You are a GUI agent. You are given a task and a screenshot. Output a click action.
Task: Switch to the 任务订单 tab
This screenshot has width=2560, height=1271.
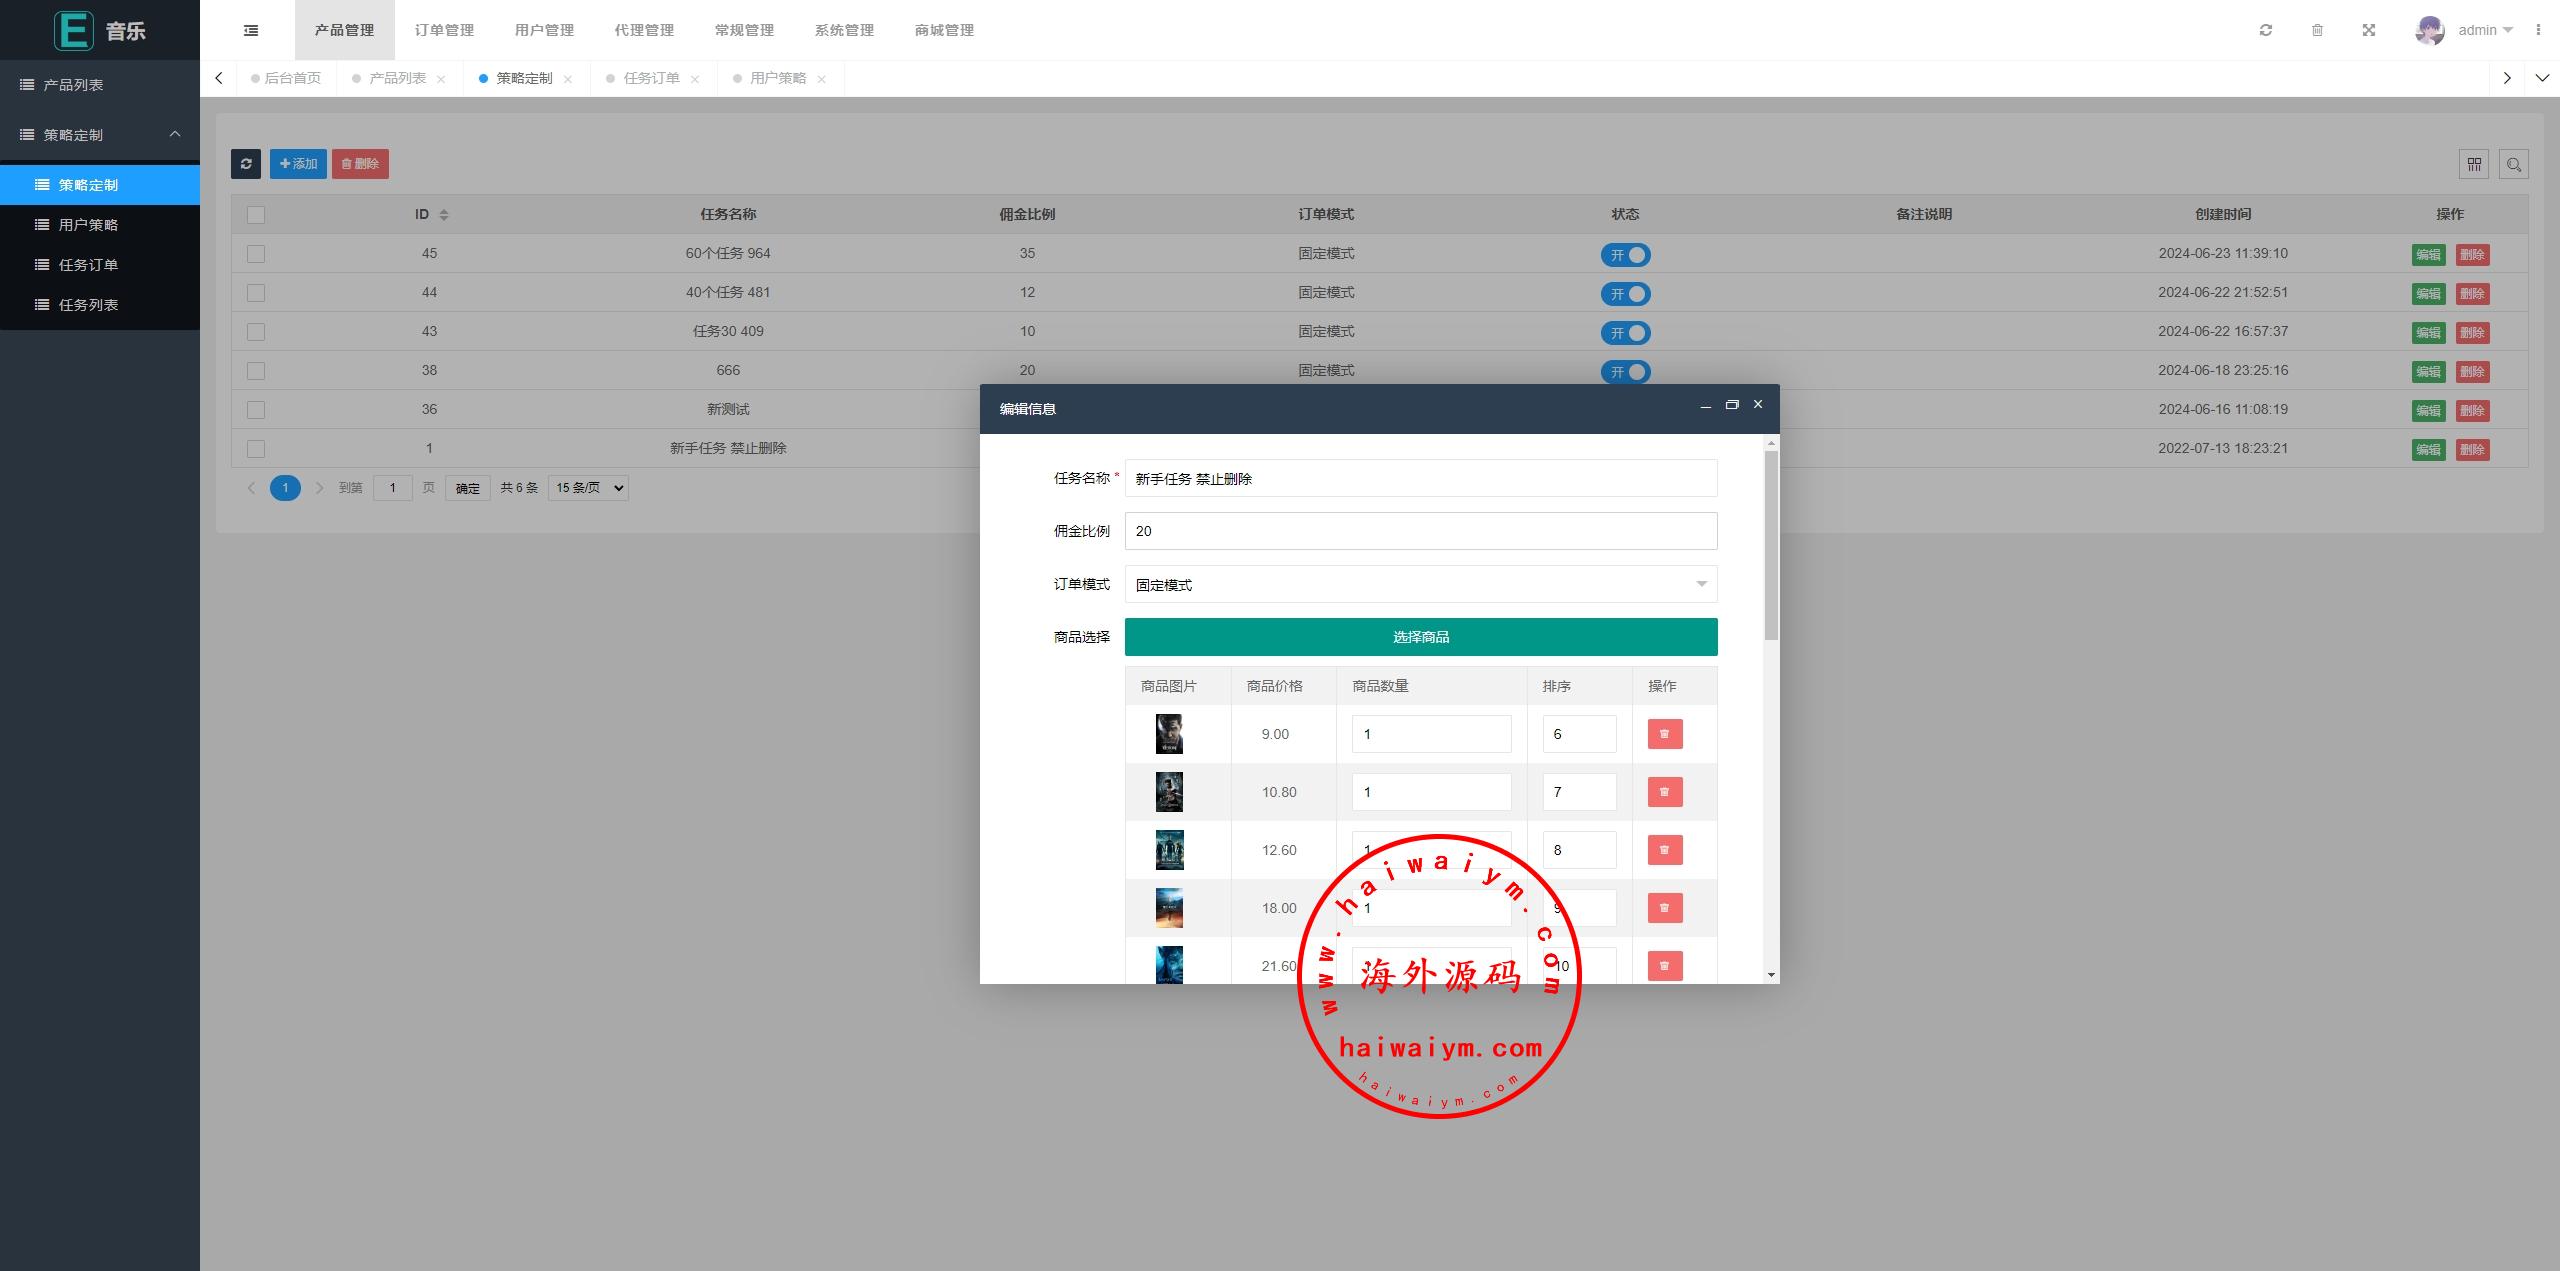click(x=651, y=78)
